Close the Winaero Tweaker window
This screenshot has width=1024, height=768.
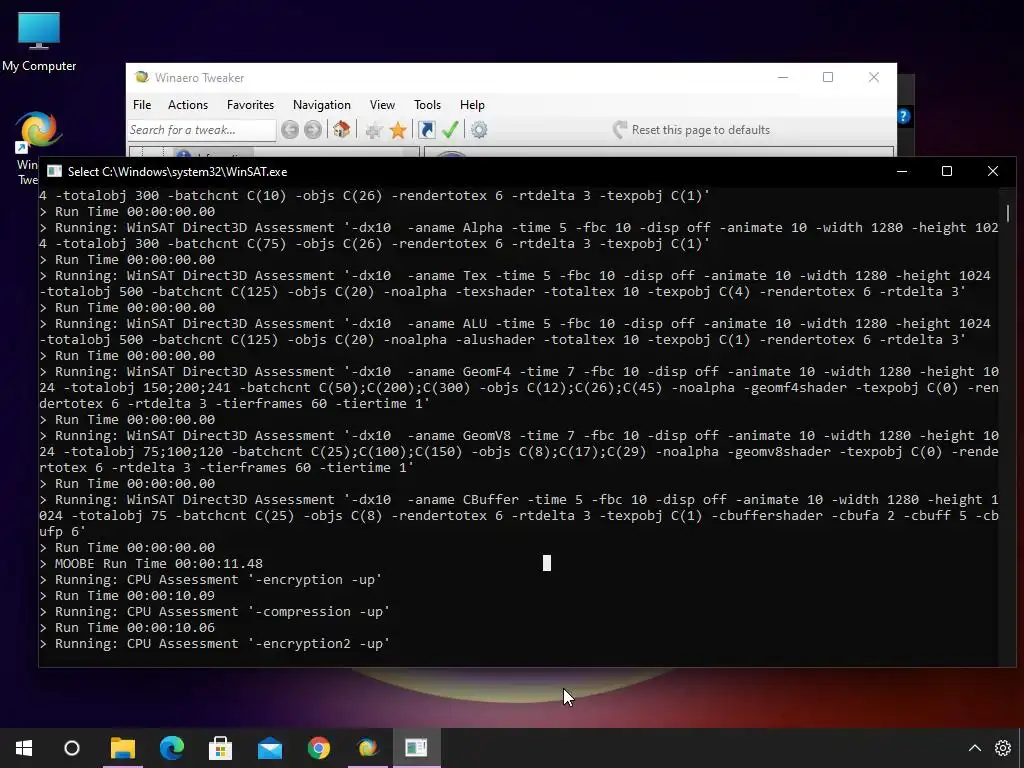tap(874, 77)
